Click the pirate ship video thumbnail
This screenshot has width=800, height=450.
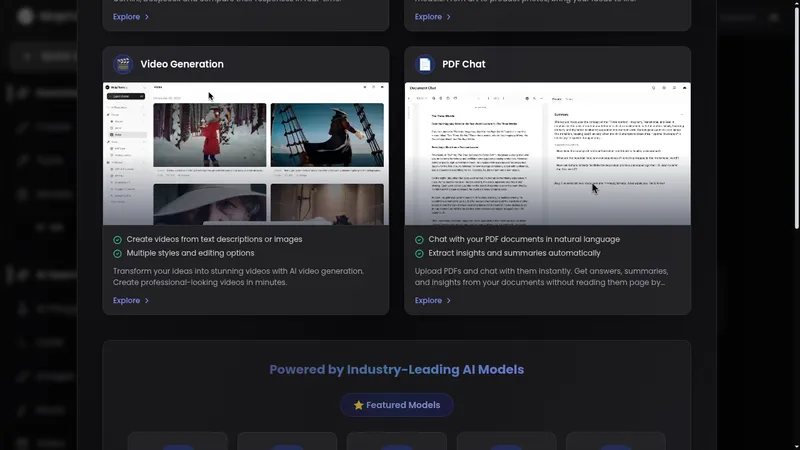[x=327, y=135]
